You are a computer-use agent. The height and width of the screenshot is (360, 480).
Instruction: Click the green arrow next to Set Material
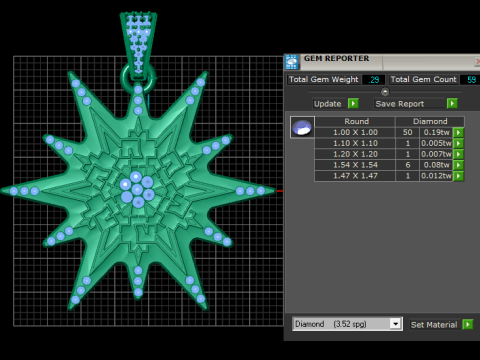click(x=468, y=324)
